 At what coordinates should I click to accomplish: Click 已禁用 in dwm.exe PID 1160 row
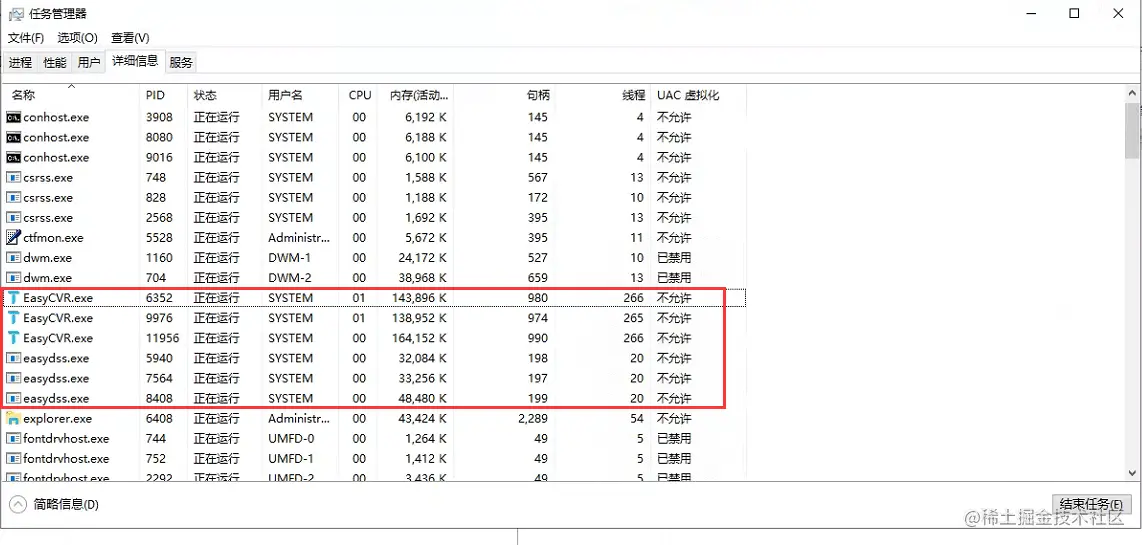pos(674,258)
